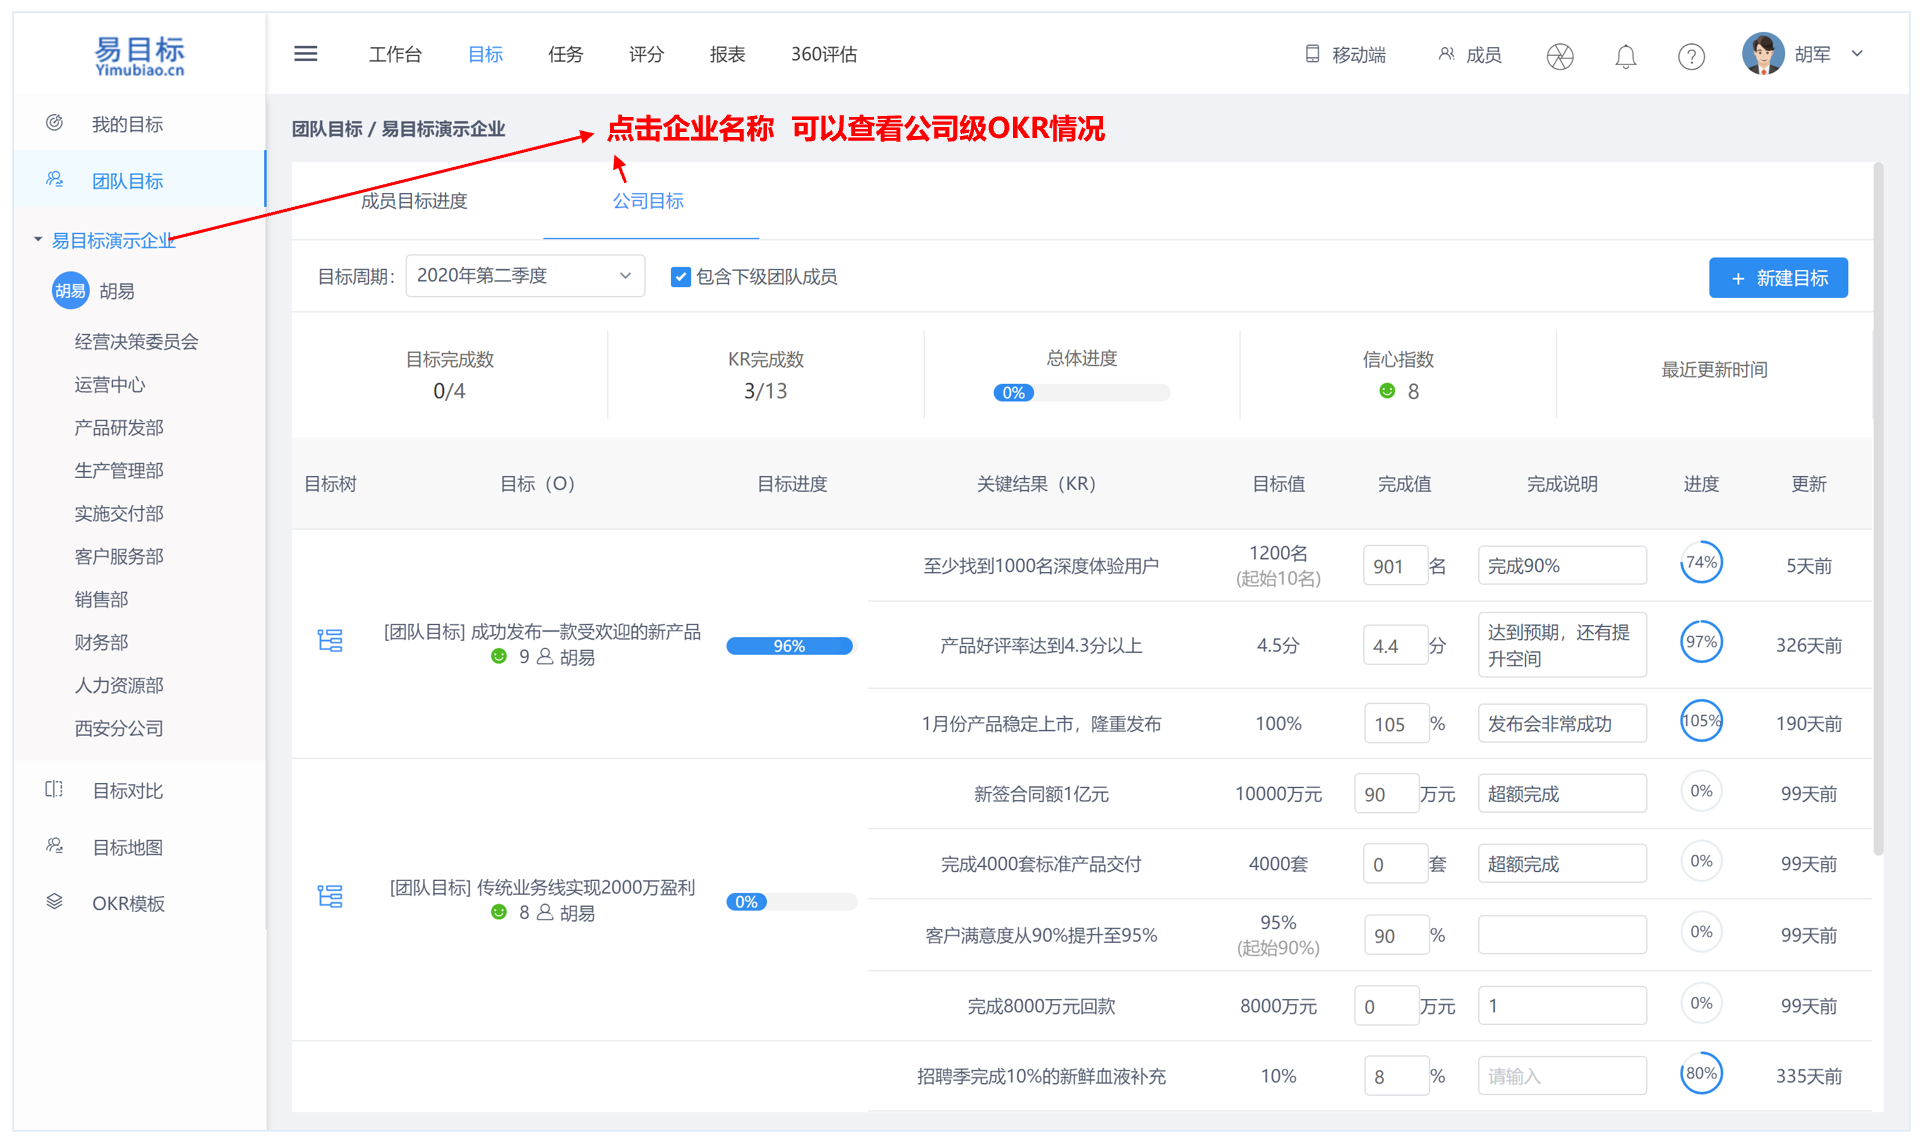Click the 74% progress circle
The image size is (1924, 1143).
(x=1701, y=563)
